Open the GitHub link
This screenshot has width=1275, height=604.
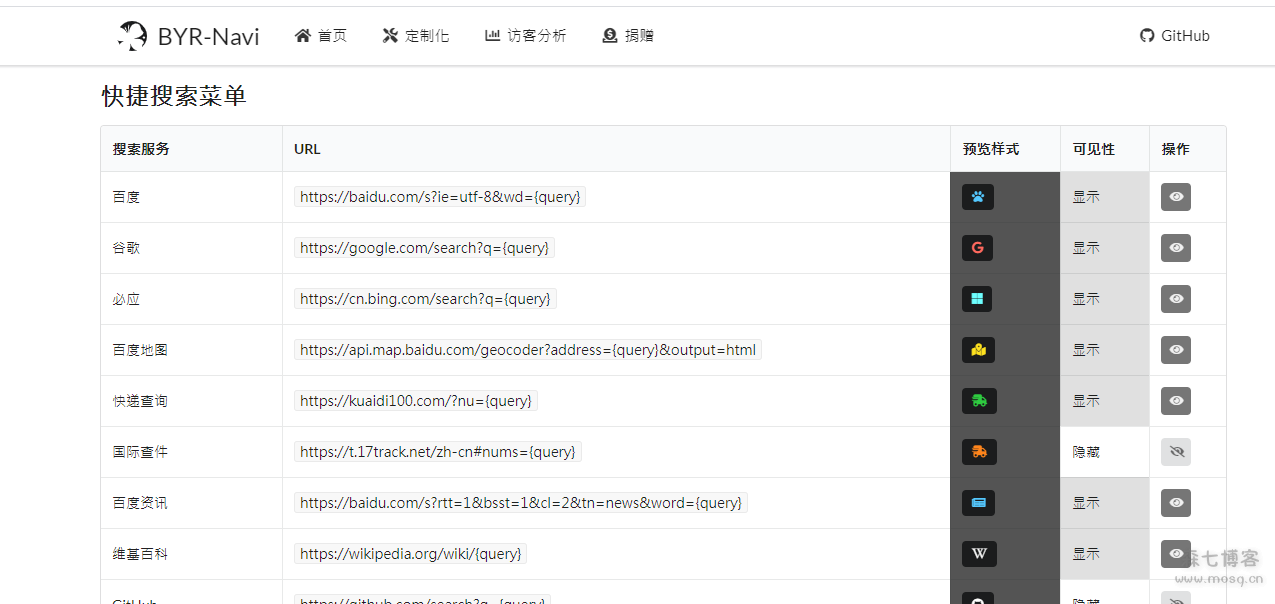[1174, 35]
